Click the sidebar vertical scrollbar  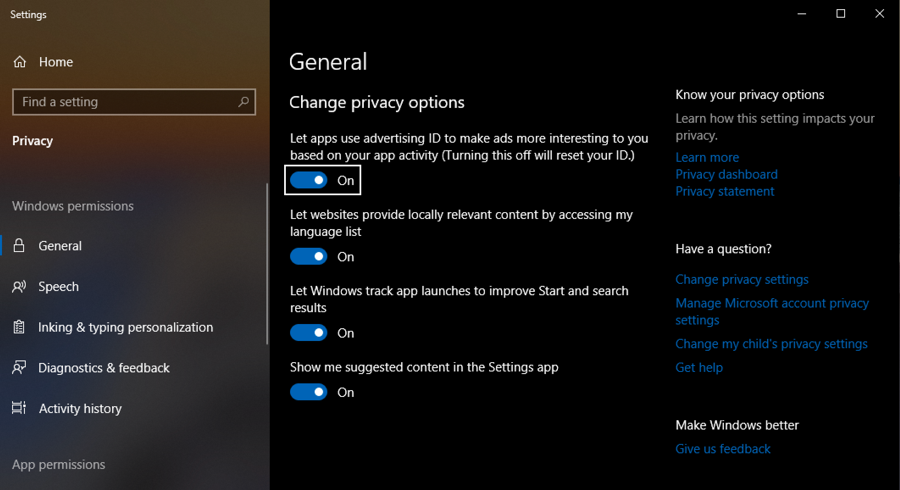(267, 264)
